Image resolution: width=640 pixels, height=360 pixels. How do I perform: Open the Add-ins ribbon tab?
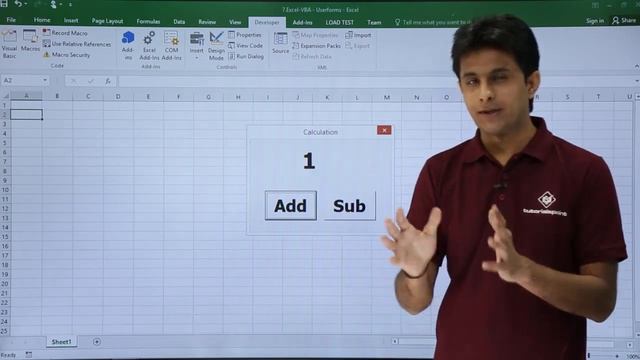coord(302,22)
